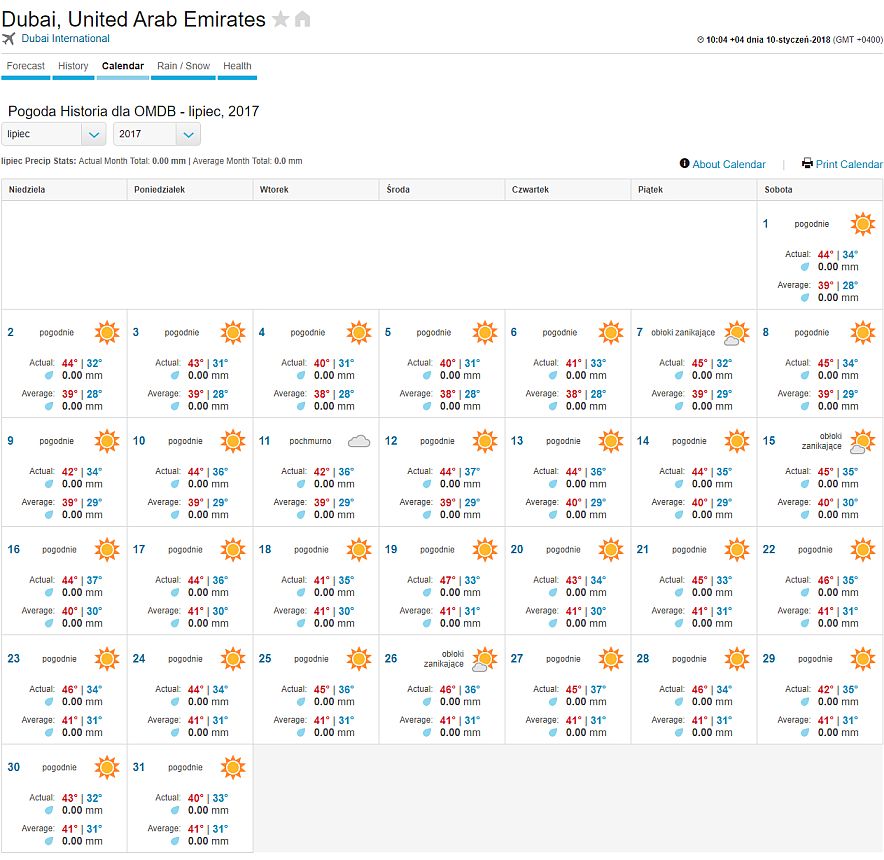This screenshot has width=884, height=860.
Task: Click the Dubai, United Arab Emirates title
Action: [x=134, y=19]
